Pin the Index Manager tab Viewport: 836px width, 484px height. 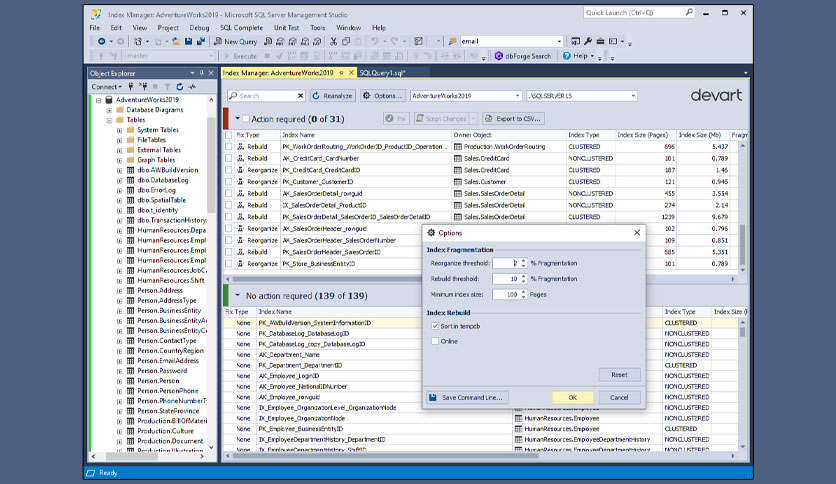(341, 72)
